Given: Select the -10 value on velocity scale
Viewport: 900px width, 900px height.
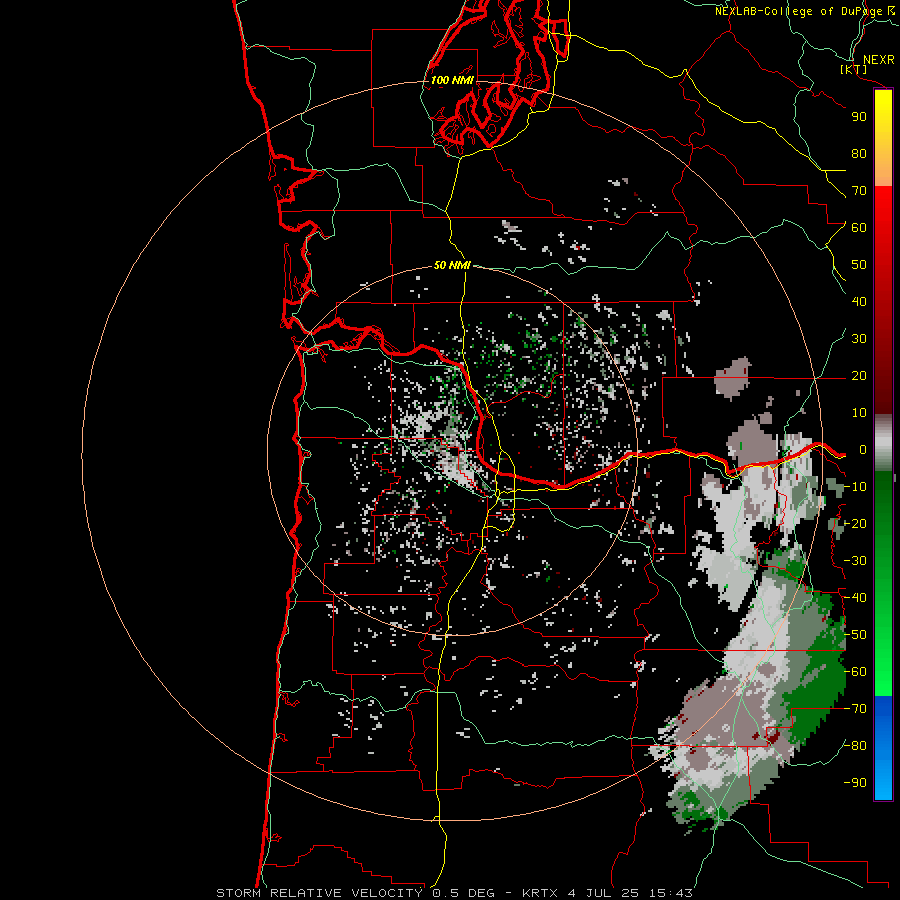Looking at the screenshot, I should [855, 487].
